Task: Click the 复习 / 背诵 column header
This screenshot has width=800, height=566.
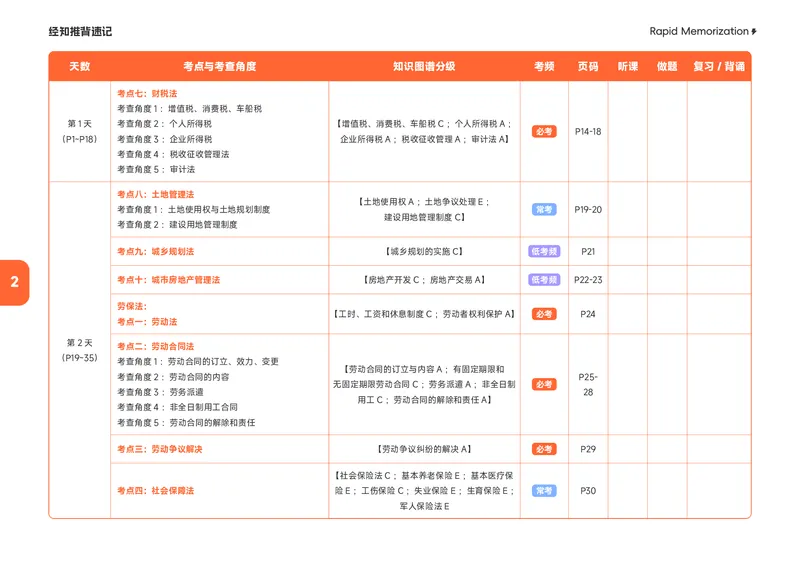Action: click(719, 66)
